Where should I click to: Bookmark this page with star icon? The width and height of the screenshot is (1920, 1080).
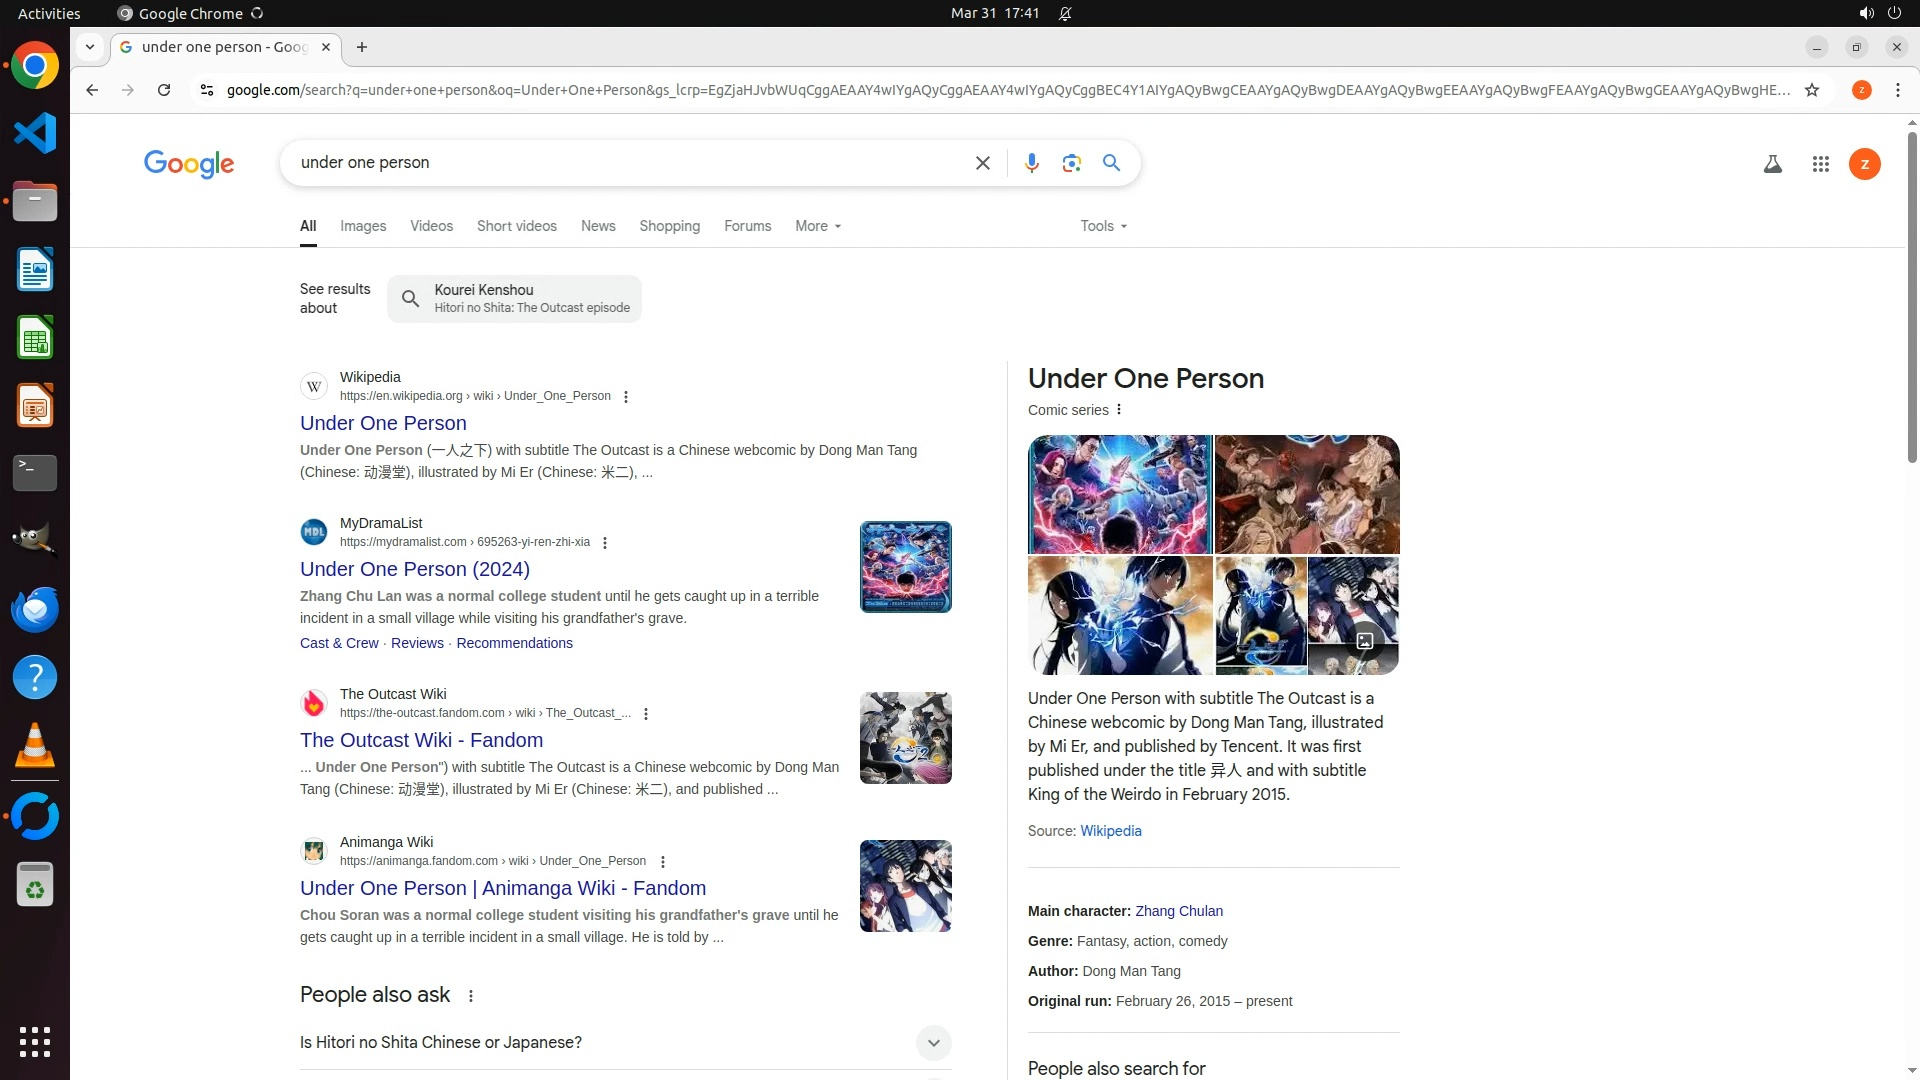pos(1811,90)
